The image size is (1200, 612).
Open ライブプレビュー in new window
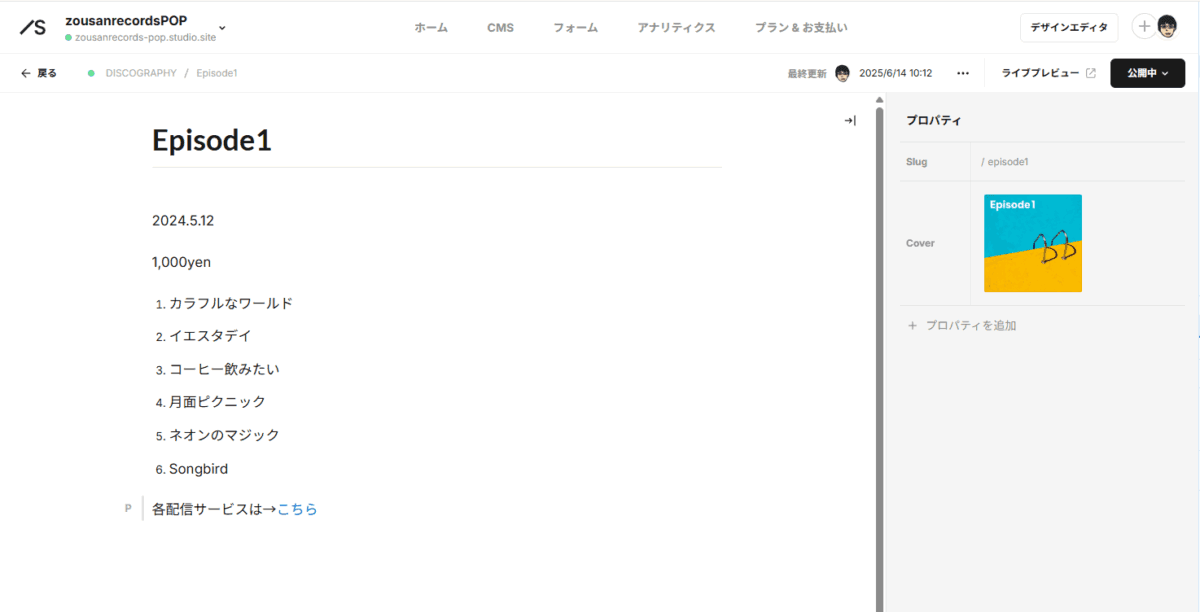click(x=1048, y=73)
